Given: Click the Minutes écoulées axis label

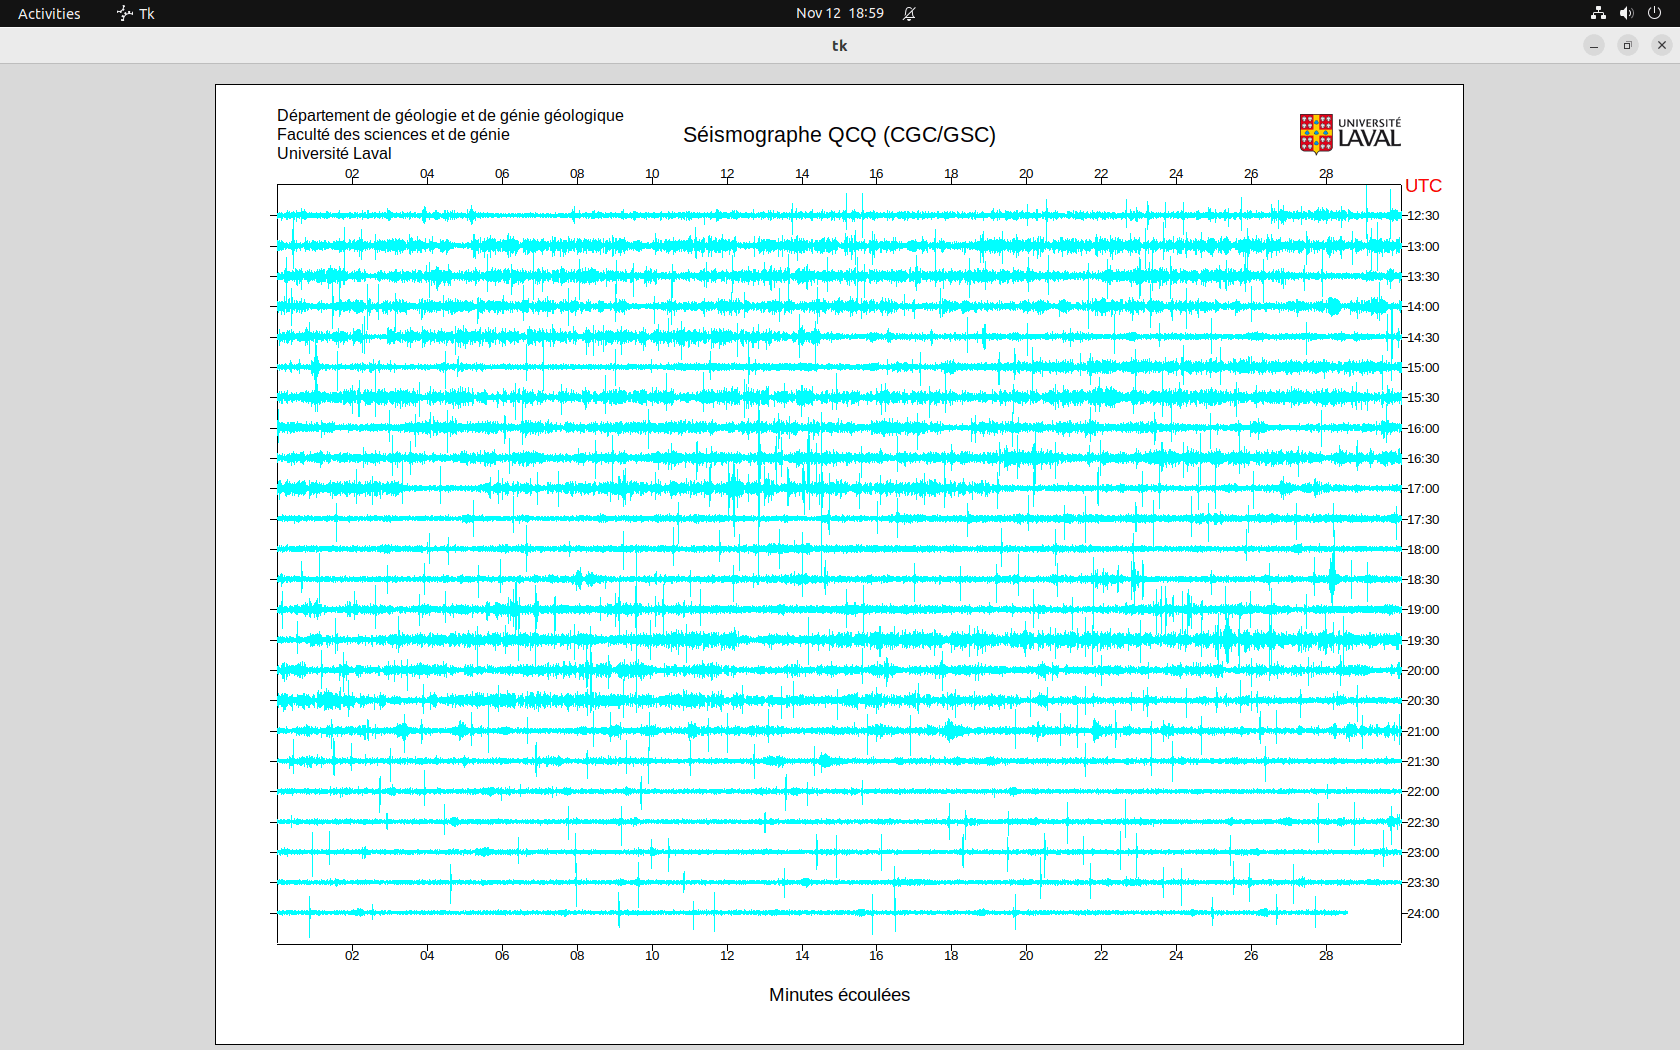Looking at the screenshot, I should click(839, 995).
